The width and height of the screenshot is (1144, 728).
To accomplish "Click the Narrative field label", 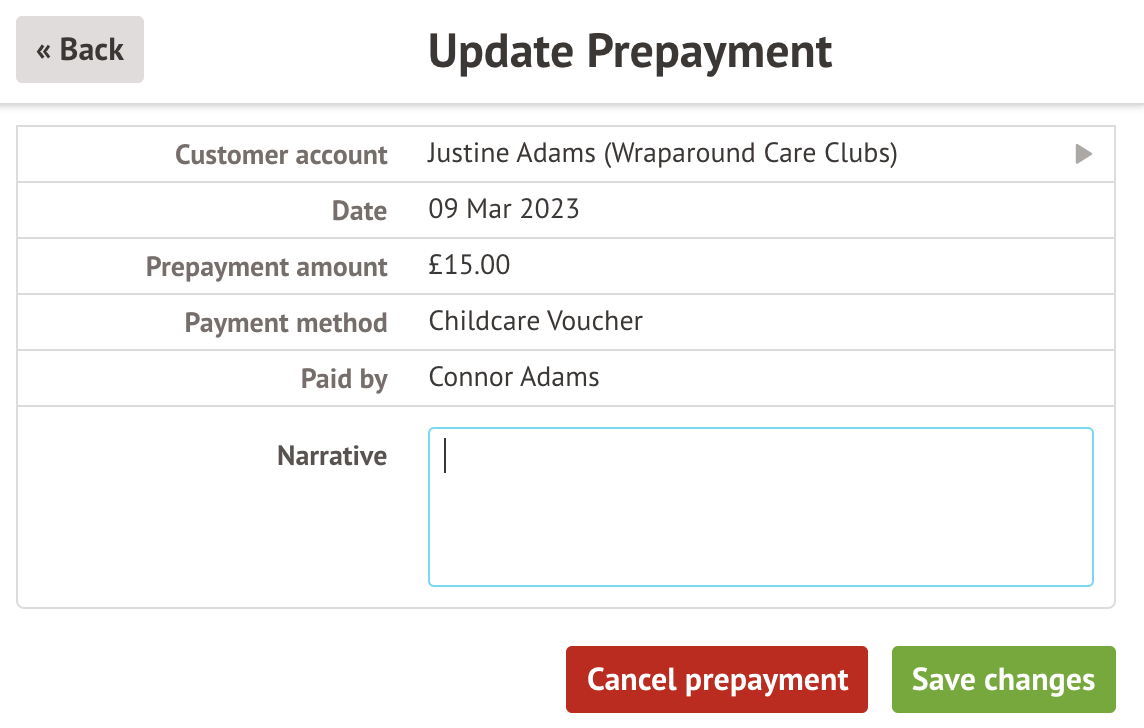I will pos(332,456).
